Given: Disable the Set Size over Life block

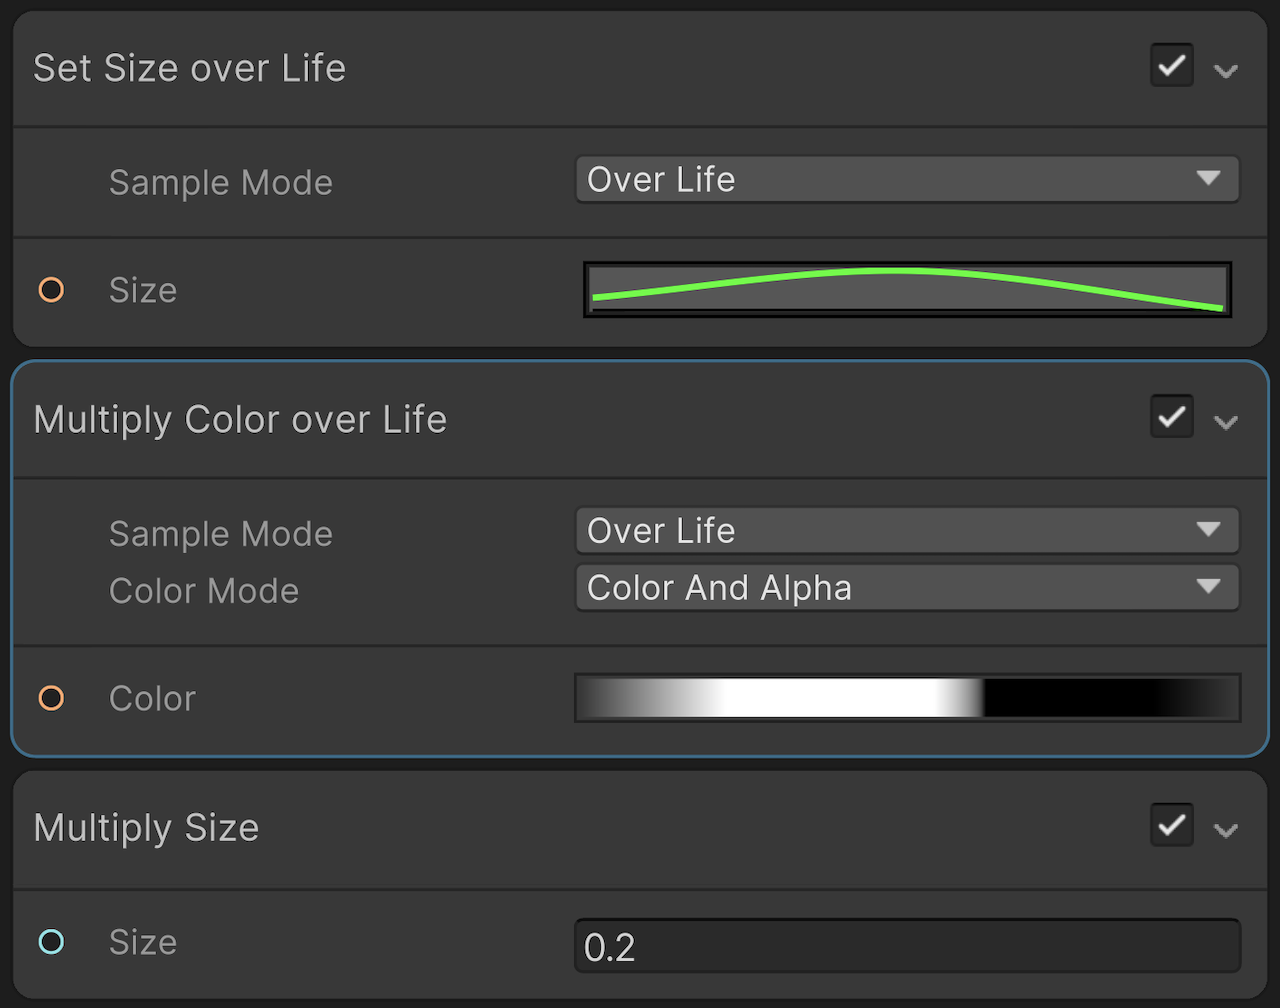Looking at the screenshot, I should click(x=1171, y=67).
